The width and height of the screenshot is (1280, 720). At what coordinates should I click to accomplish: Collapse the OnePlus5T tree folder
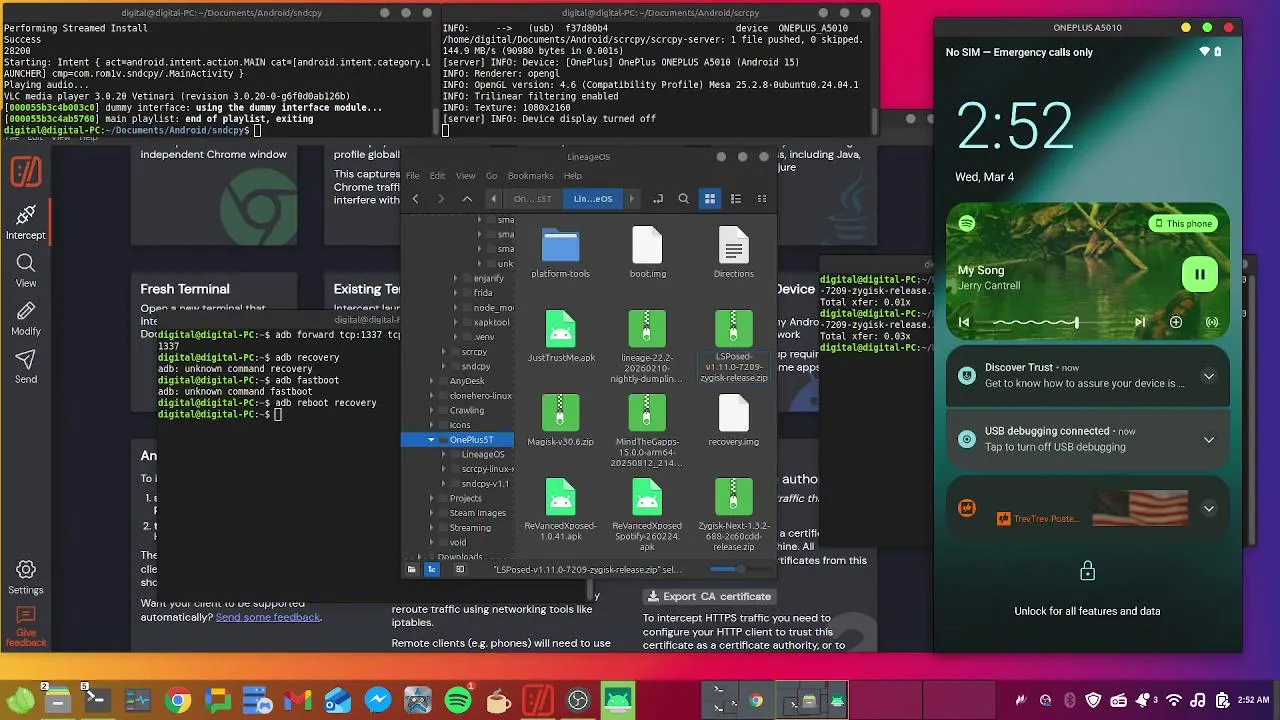[431, 440]
